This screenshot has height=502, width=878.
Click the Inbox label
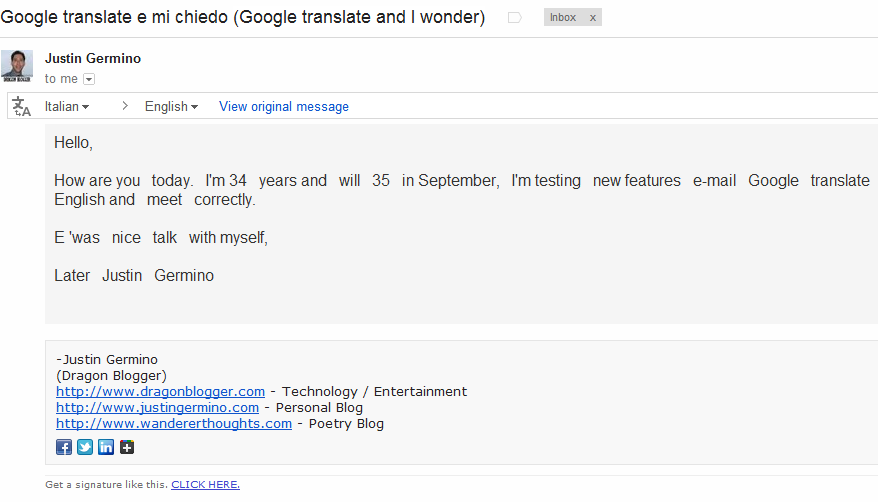click(563, 17)
